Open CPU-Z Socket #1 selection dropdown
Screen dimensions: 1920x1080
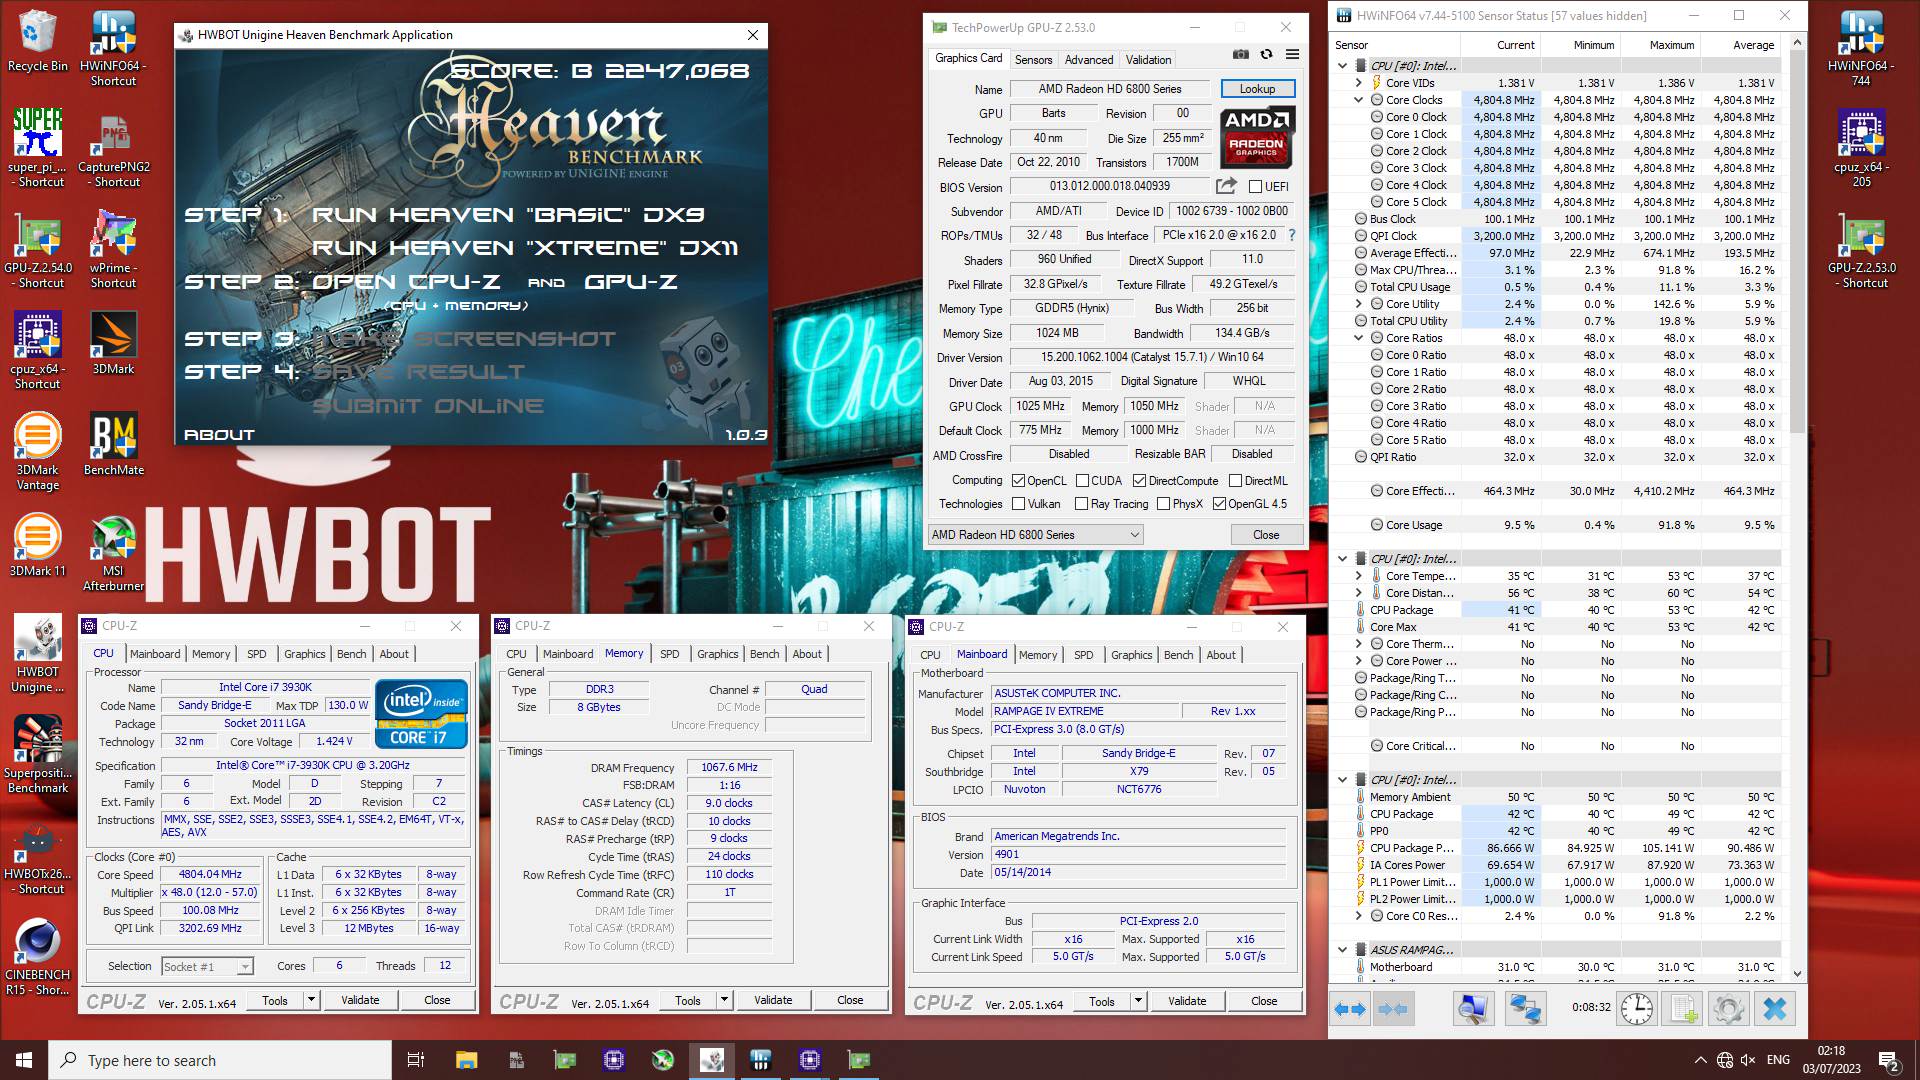[206, 966]
